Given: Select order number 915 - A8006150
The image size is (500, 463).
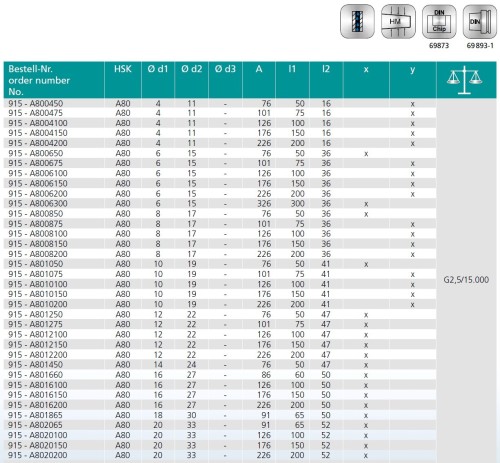Looking at the screenshot, I should 38,183.
